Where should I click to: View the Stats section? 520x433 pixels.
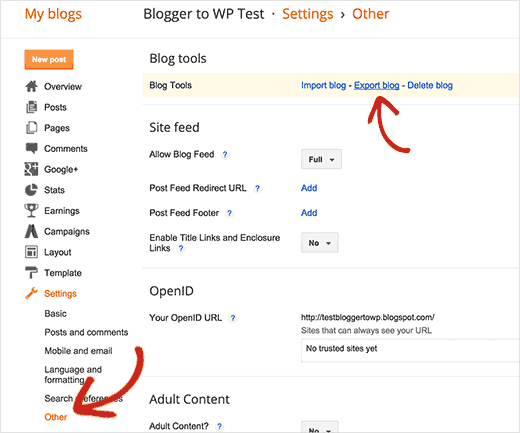[x=54, y=190]
